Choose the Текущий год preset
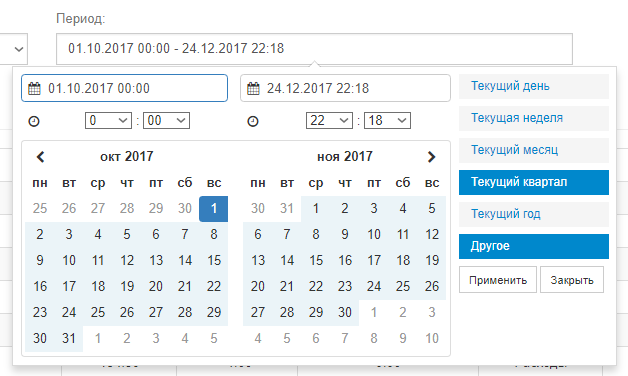This screenshot has width=628, height=376. pyautogui.click(x=534, y=214)
